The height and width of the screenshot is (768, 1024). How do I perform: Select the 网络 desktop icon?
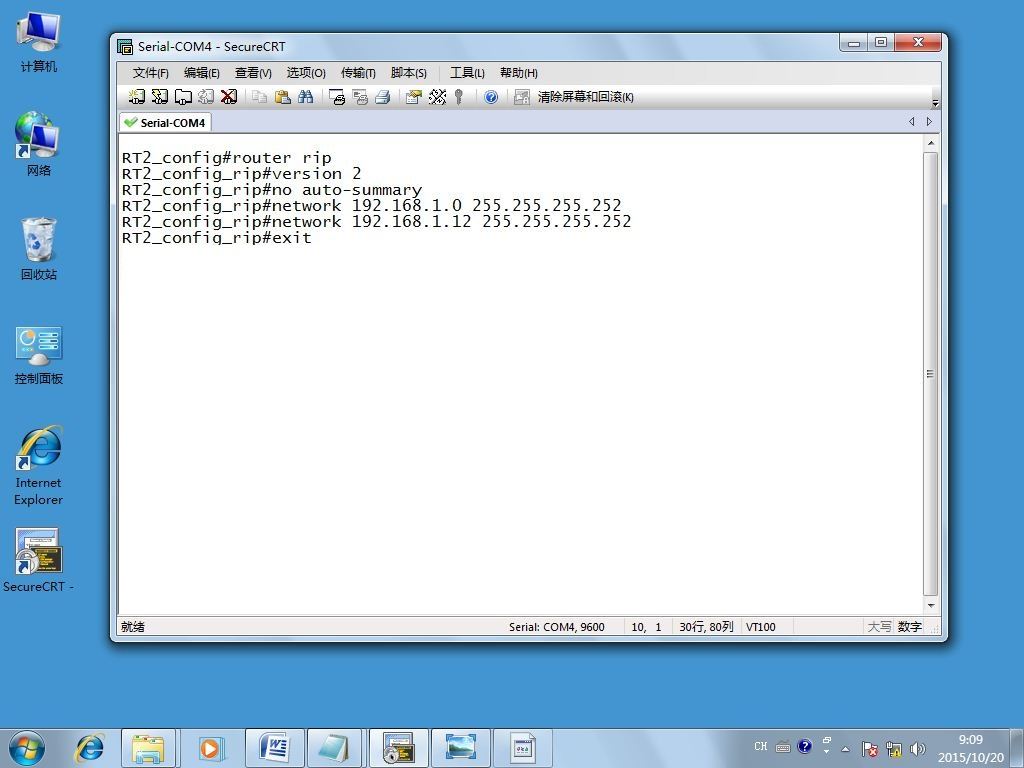tap(39, 144)
